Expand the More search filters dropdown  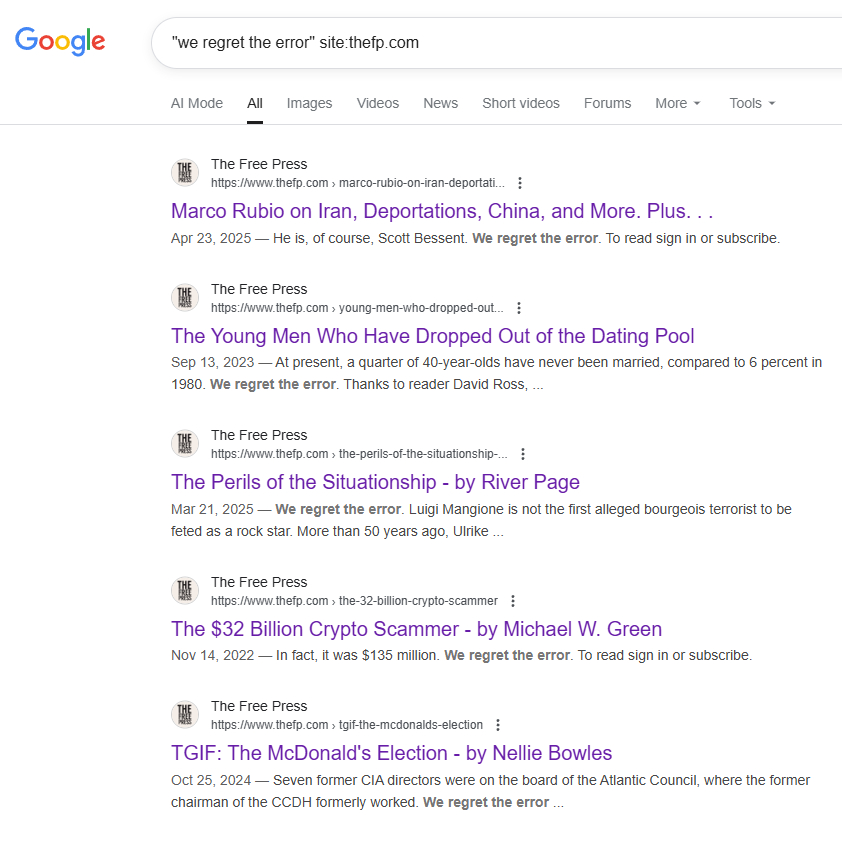tap(678, 103)
